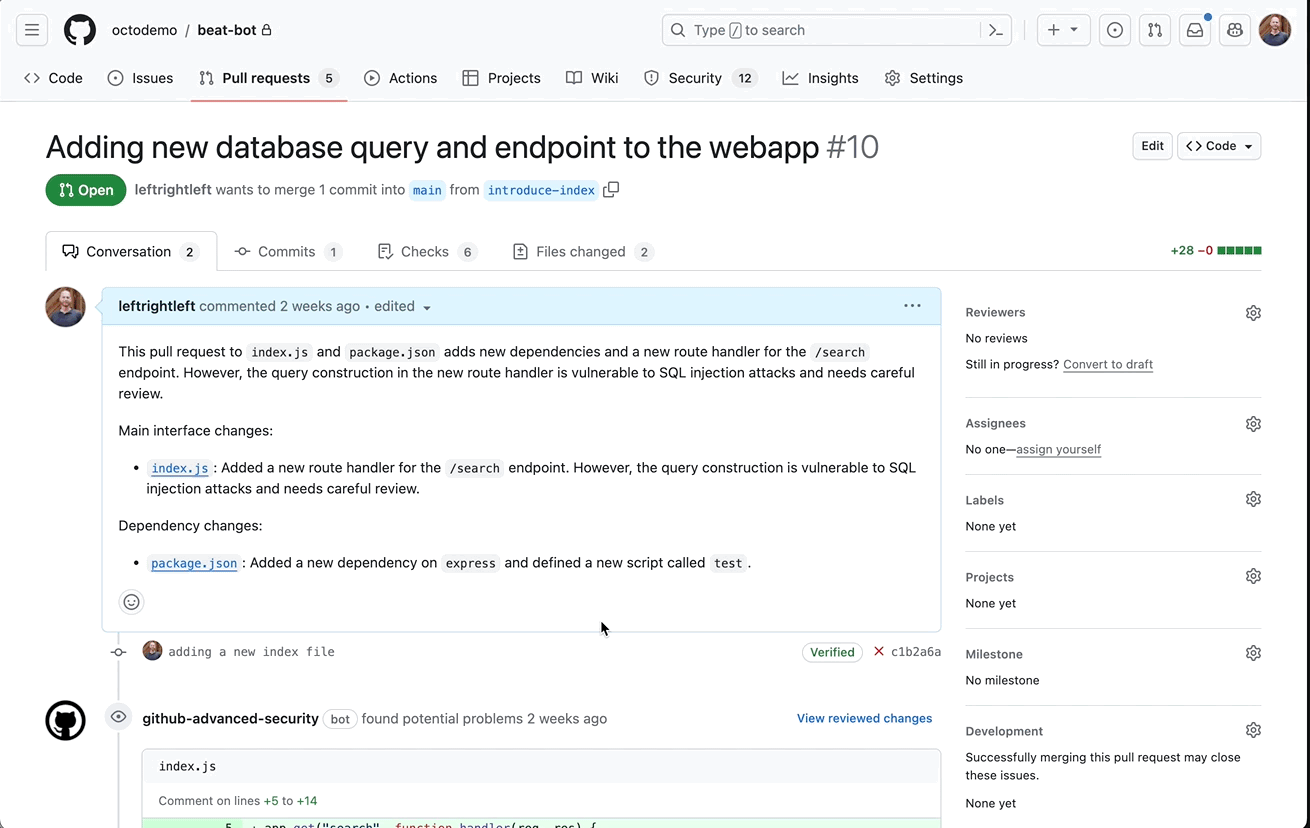Image resolution: width=1310 pixels, height=828 pixels.
Task: Copy the introduce-index branch name
Action: [x=611, y=190]
